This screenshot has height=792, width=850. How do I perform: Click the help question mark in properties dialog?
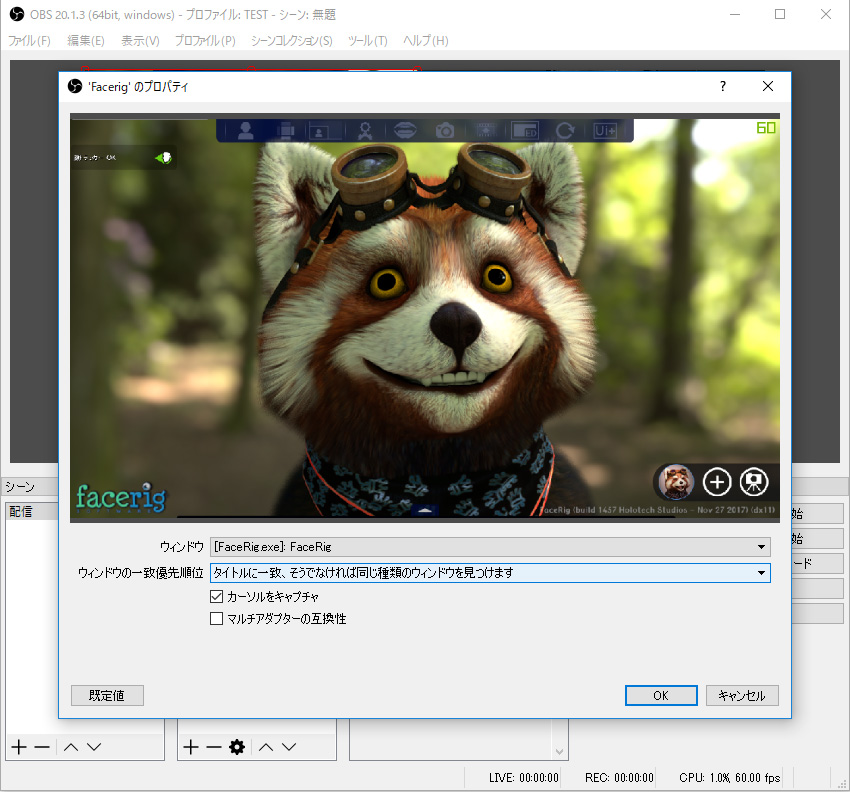point(723,86)
